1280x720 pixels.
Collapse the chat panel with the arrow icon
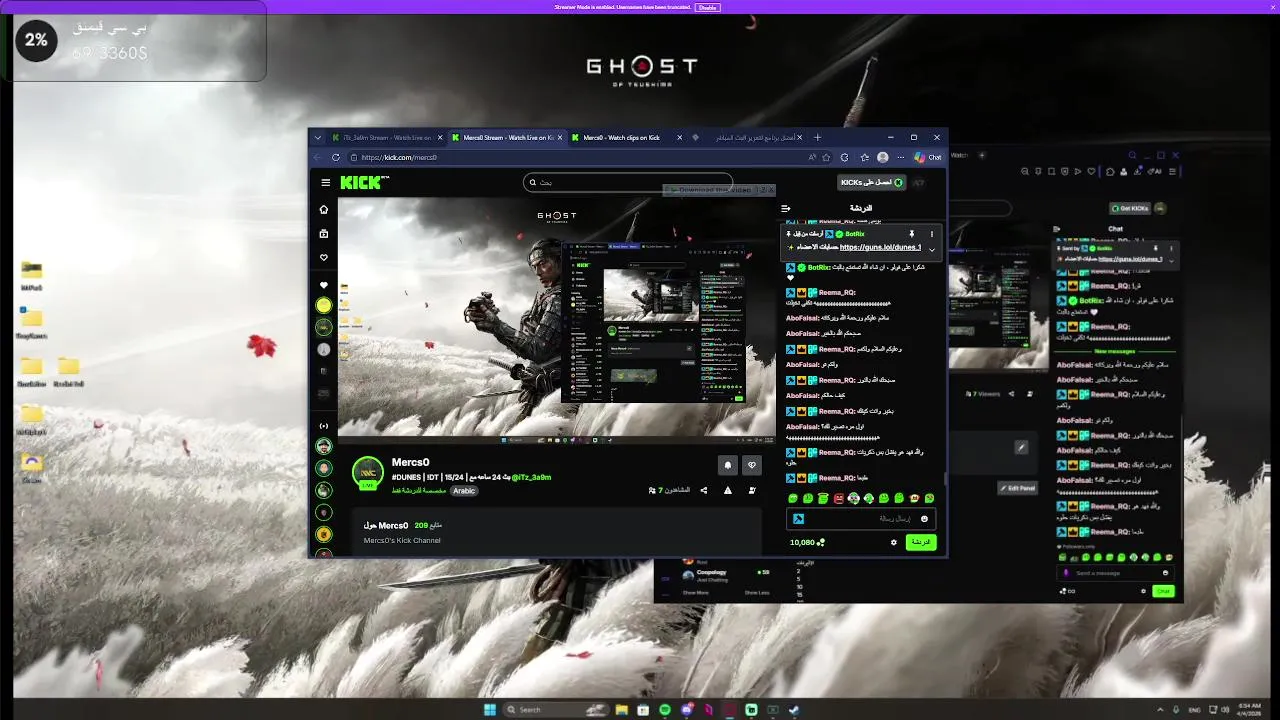tap(786, 209)
